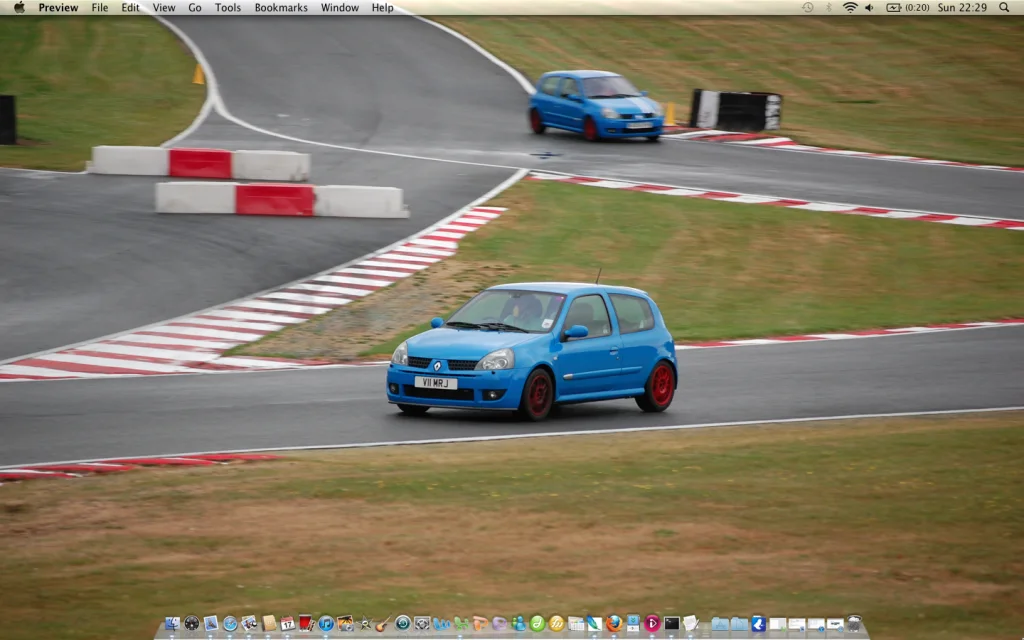This screenshot has width=1024, height=640.
Task: Open the pink circular app in Dock
Action: [652, 624]
